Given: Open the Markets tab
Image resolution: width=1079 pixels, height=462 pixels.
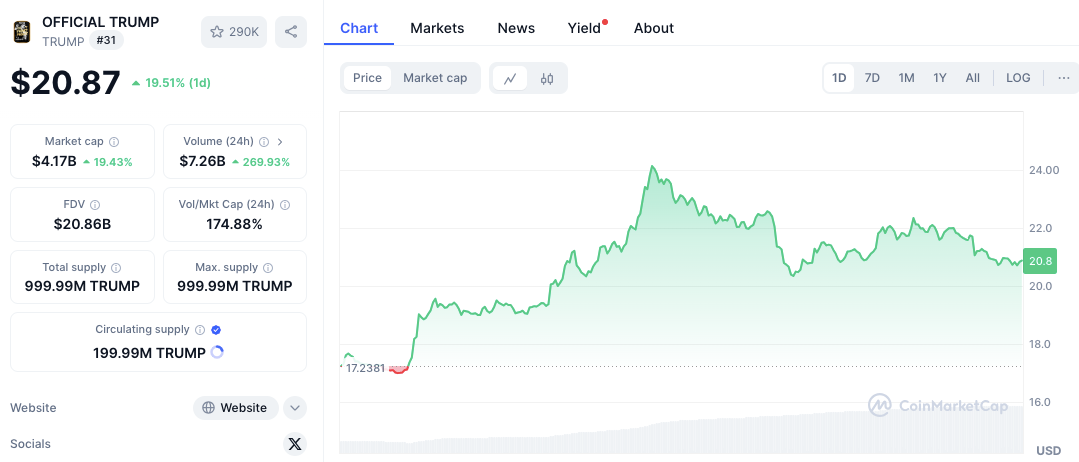Looking at the screenshot, I should (x=437, y=28).
